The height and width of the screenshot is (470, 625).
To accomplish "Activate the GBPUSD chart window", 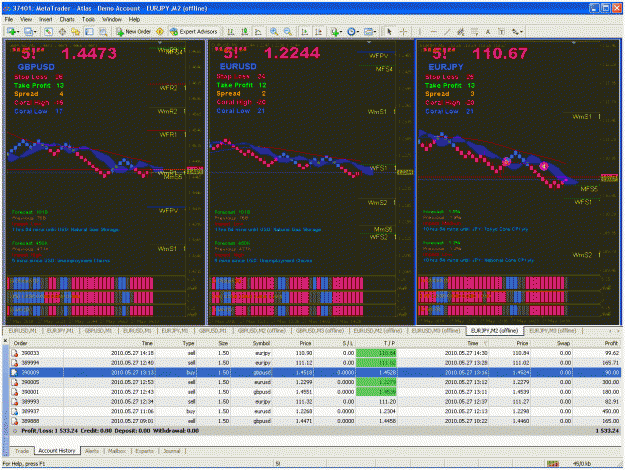I will (104, 182).
